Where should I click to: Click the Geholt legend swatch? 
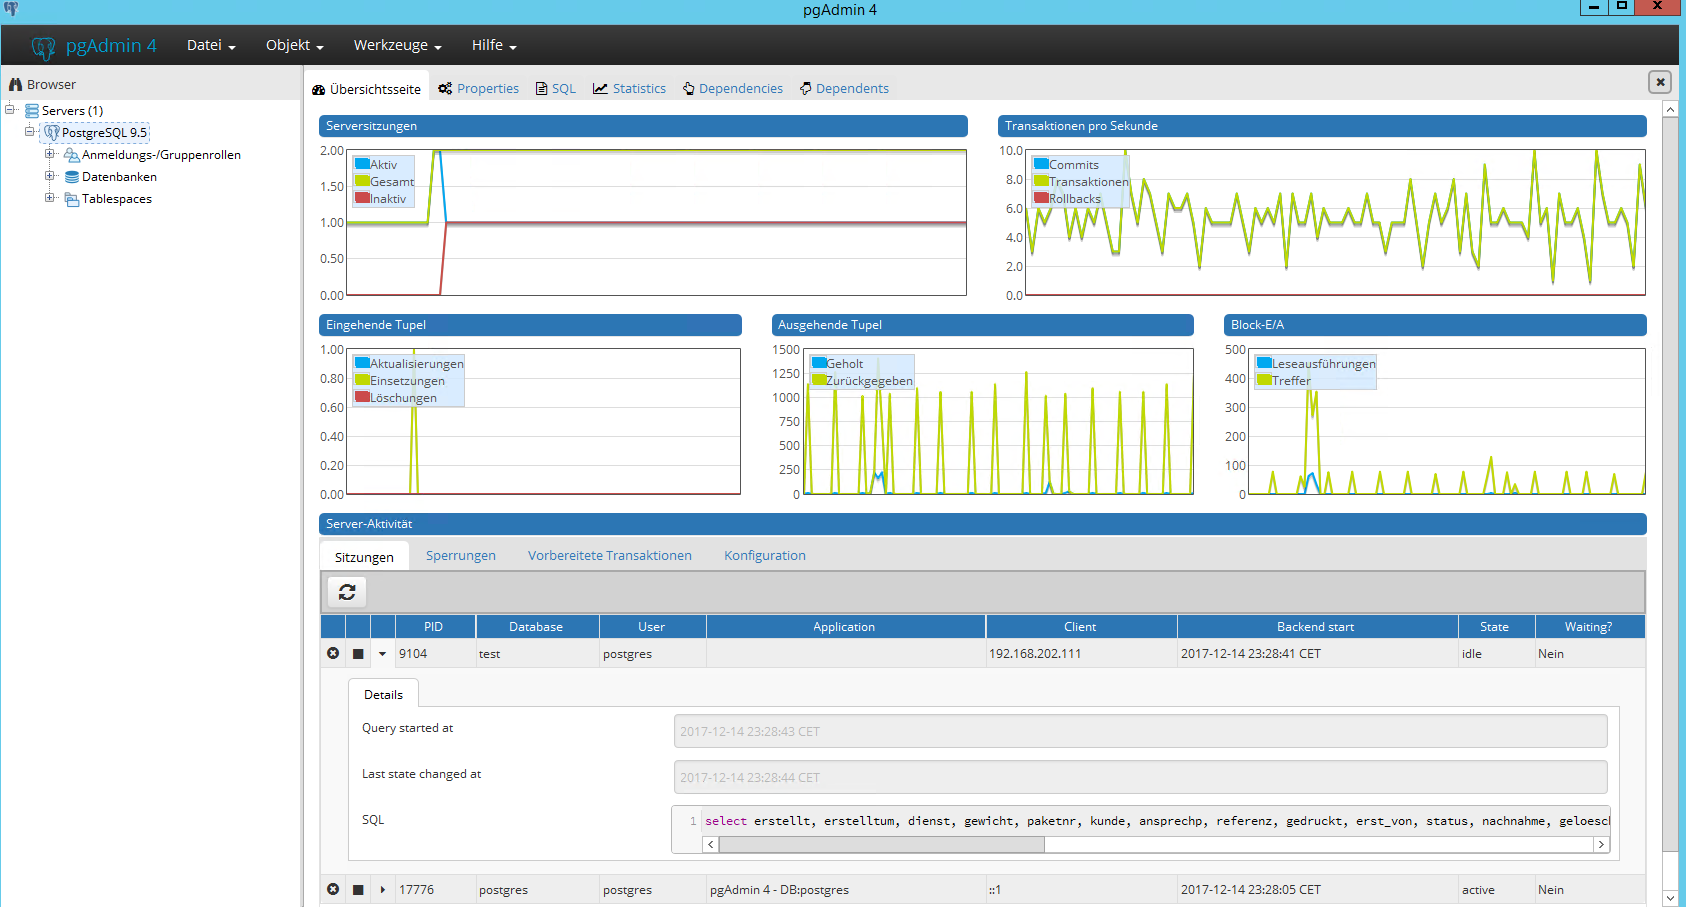coord(819,363)
